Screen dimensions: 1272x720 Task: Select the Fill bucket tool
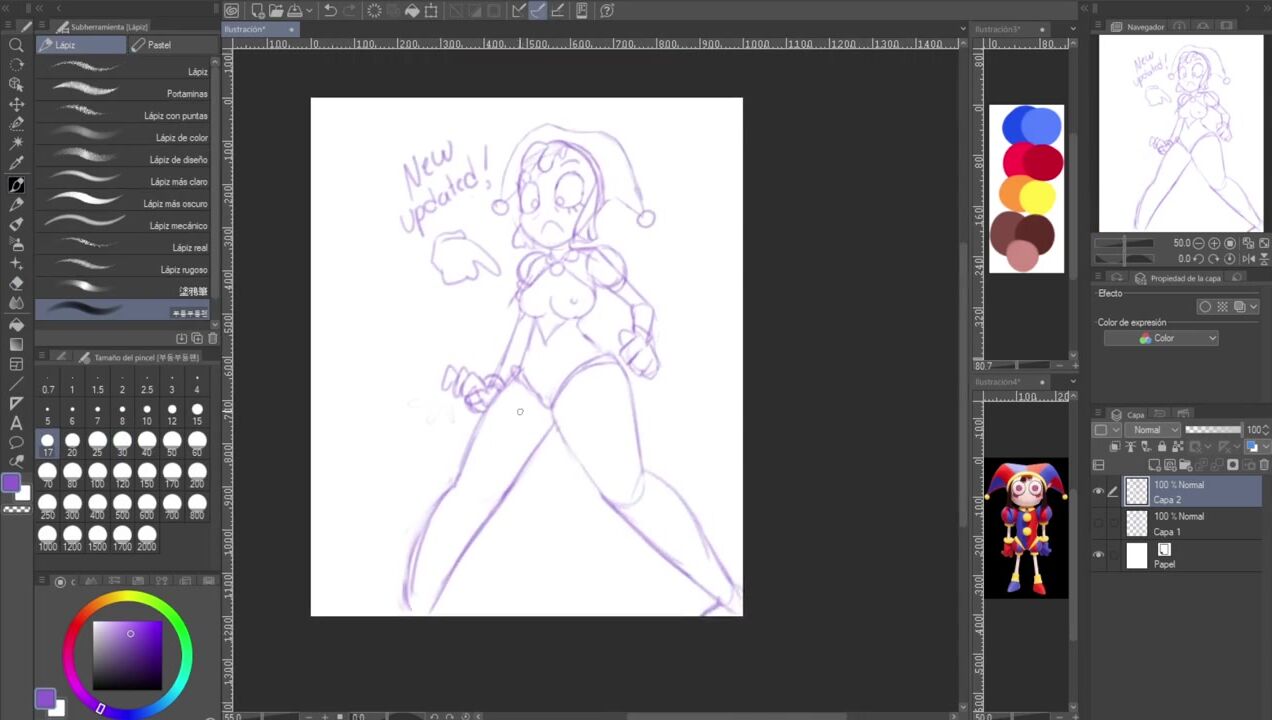coord(16,324)
